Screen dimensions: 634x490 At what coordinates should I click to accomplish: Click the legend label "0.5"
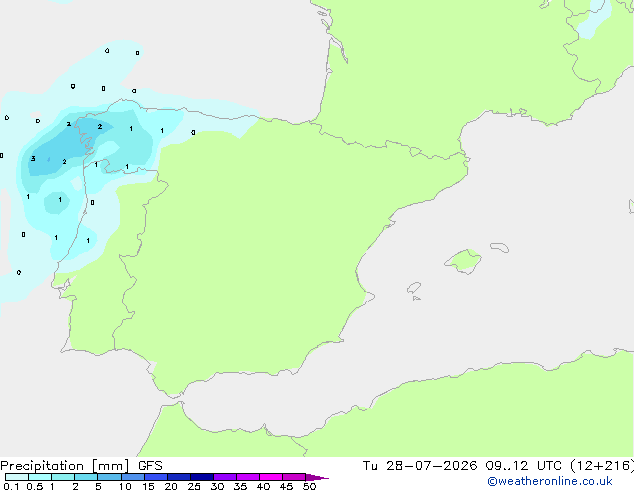(35, 486)
